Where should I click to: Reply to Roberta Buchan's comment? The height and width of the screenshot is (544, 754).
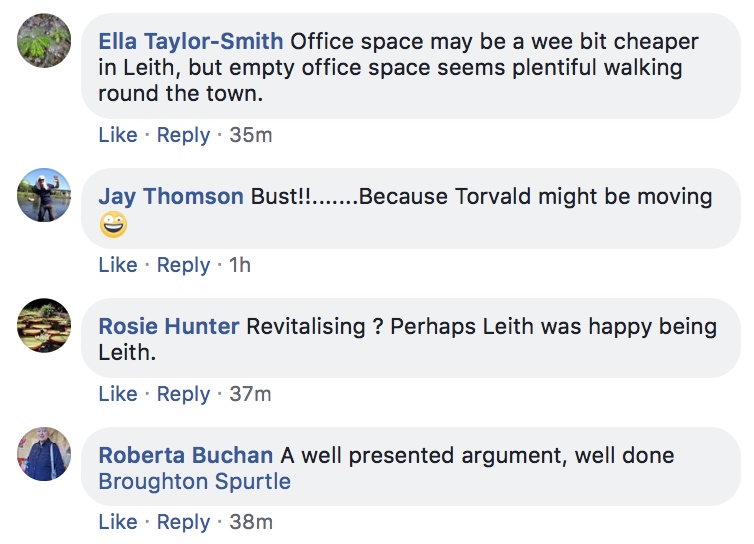tap(183, 522)
